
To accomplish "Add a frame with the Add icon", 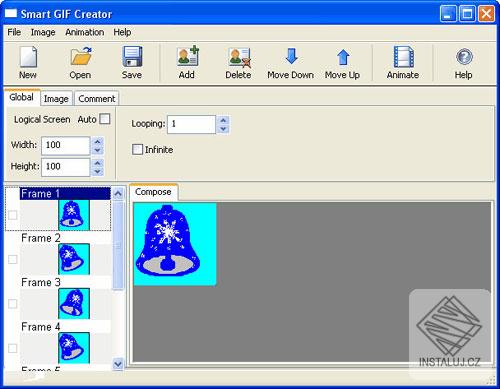I will 188,56.
